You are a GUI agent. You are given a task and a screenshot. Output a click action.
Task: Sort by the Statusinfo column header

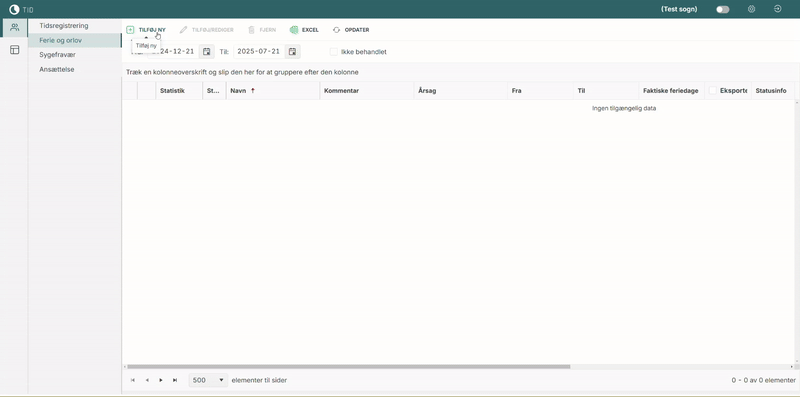coord(772,90)
